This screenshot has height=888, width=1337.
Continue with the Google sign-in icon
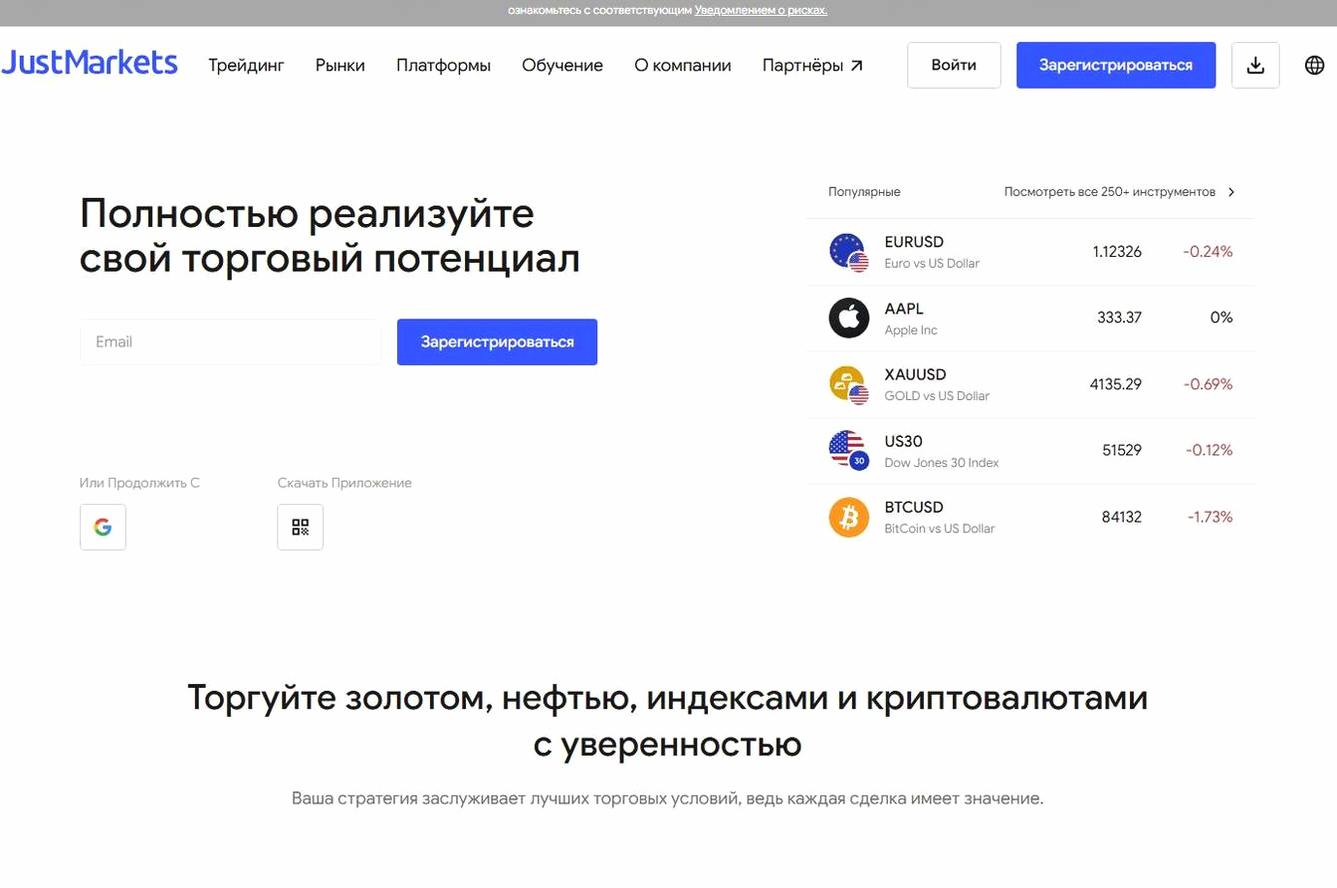[x=103, y=527]
